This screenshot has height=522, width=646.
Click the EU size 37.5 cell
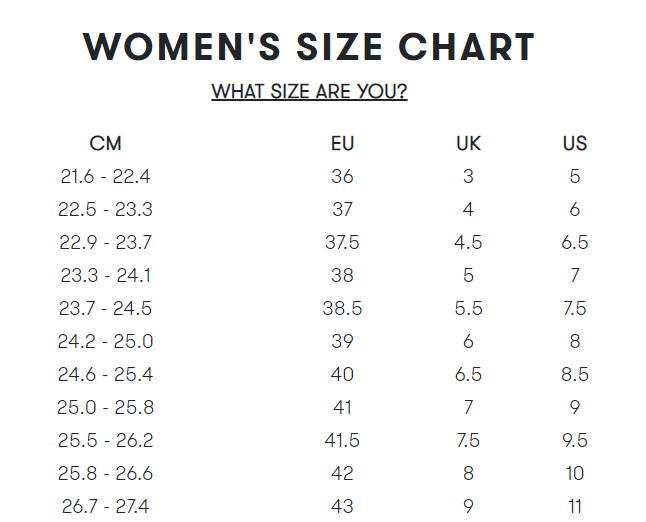coord(342,242)
